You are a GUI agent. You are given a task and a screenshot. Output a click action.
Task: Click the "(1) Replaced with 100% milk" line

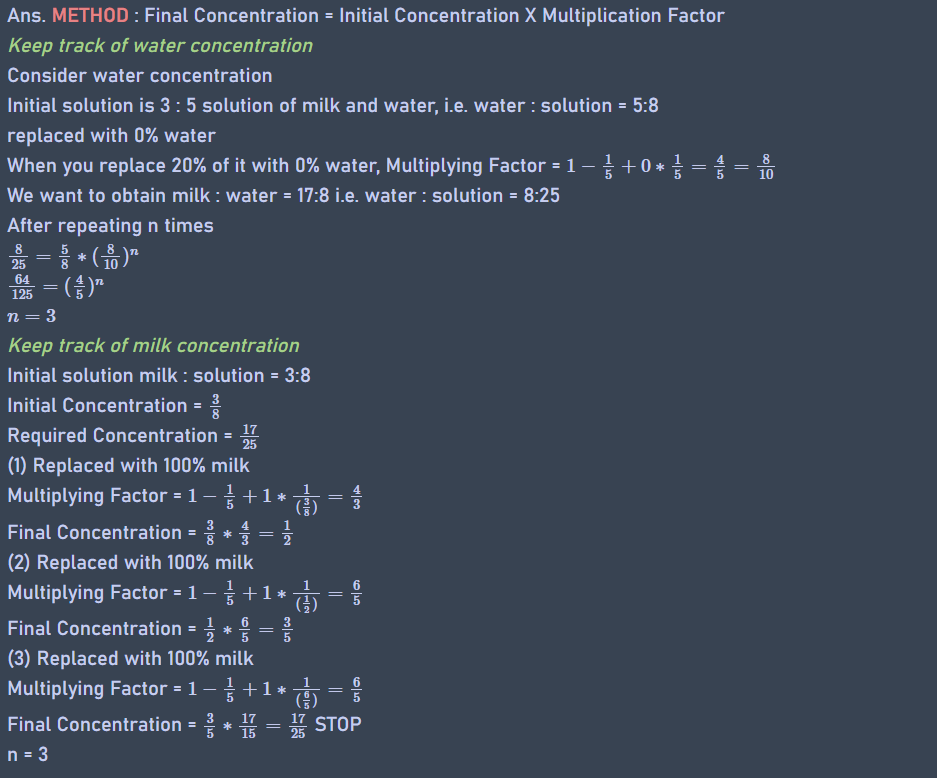[128, 465]
